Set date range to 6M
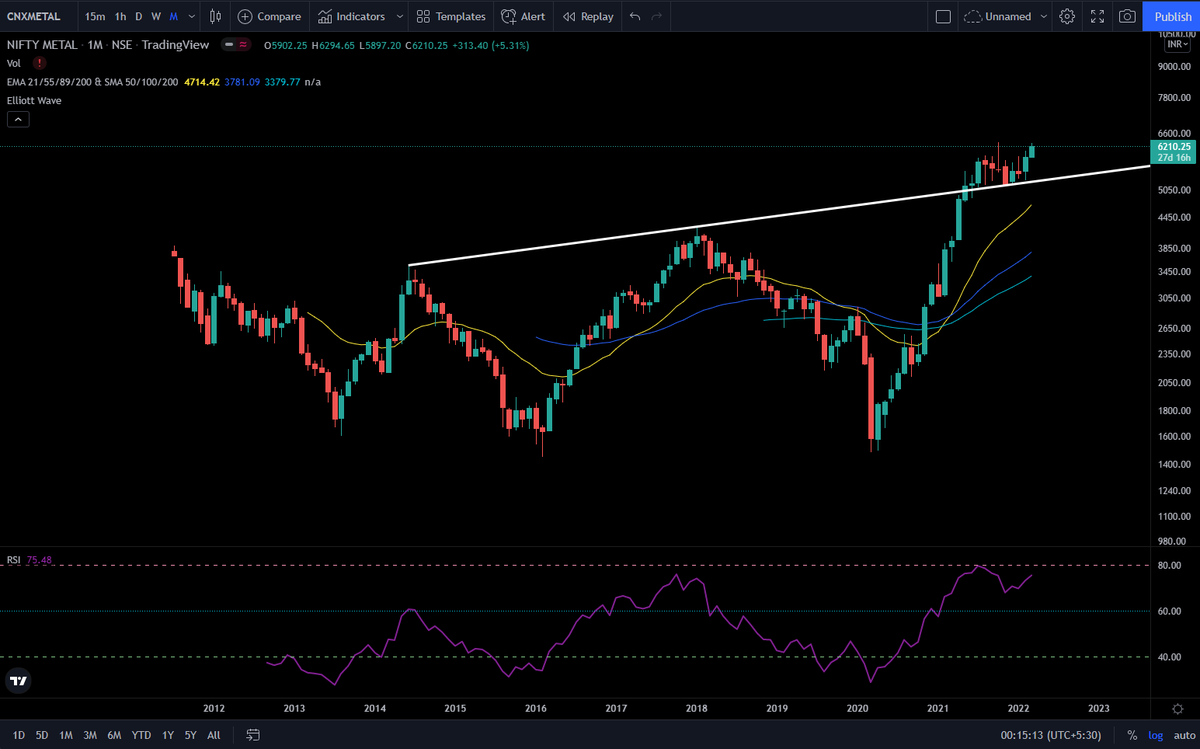Image resolution: width=1200 pixels, height=749 pixels. [114, 735]
